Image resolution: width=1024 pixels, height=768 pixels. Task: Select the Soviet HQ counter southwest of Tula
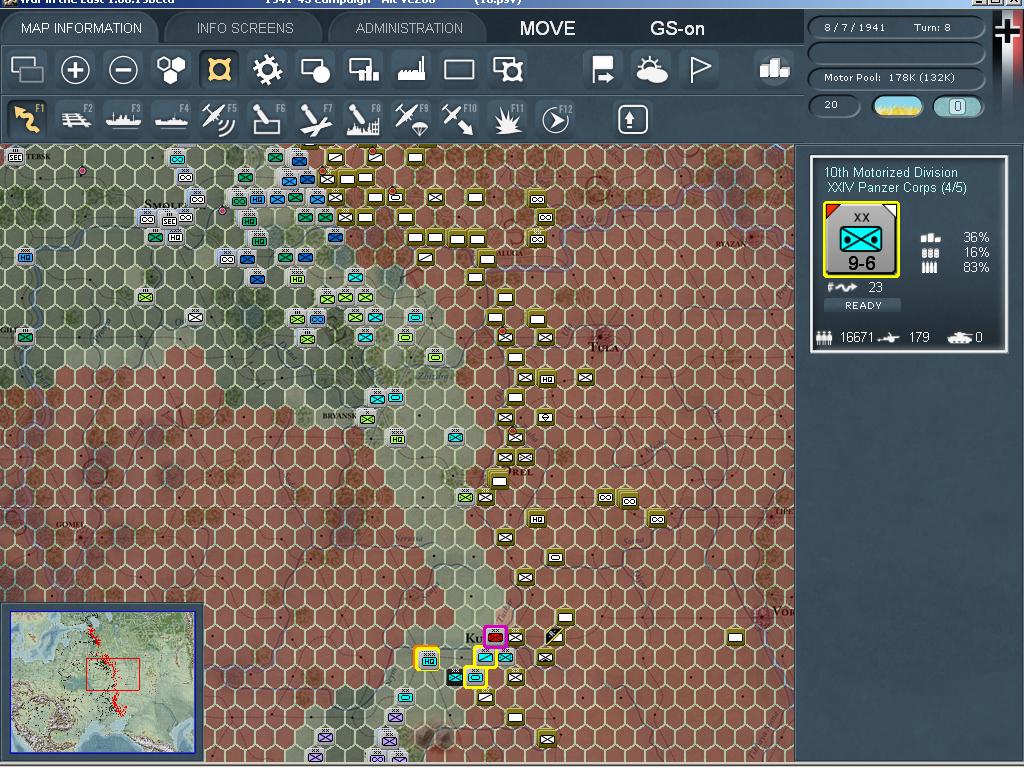click(x=547, y=378)
